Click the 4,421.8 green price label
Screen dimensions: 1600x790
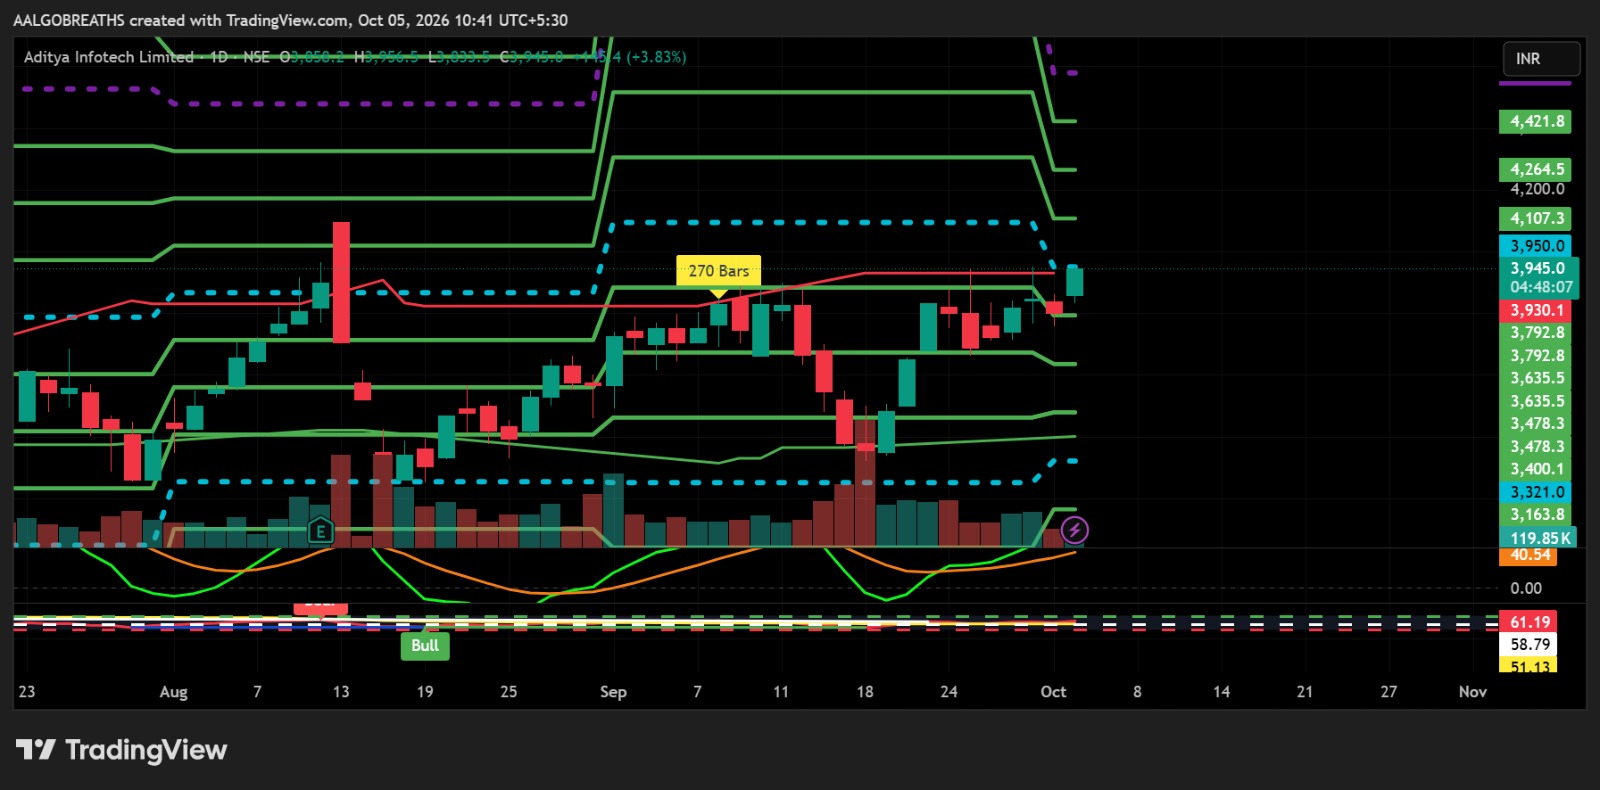click(x=1535, y=122)
